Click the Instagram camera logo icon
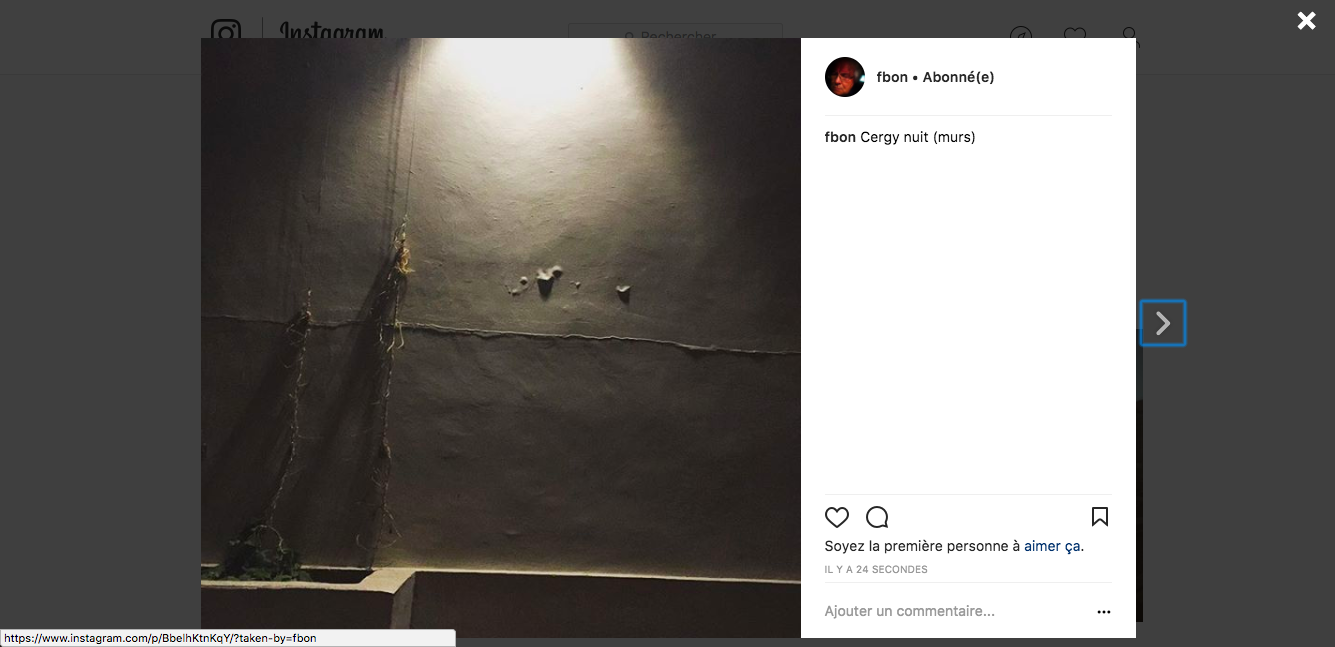 click(226, 31)
